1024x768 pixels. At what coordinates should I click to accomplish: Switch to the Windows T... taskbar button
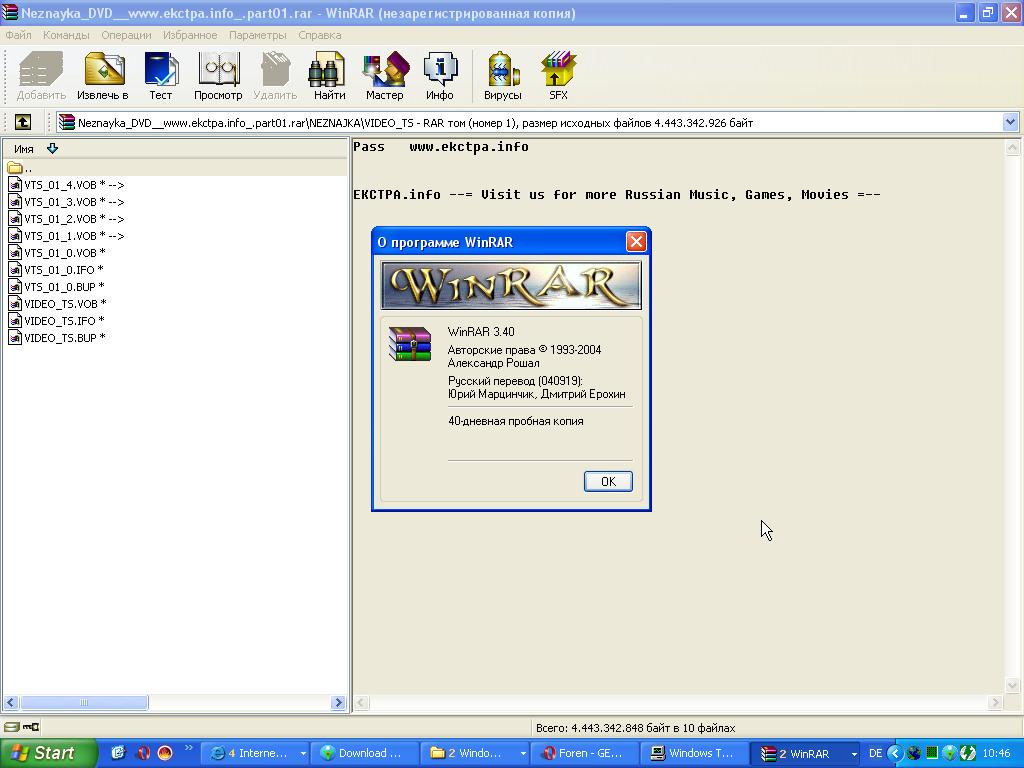point(694,753)
